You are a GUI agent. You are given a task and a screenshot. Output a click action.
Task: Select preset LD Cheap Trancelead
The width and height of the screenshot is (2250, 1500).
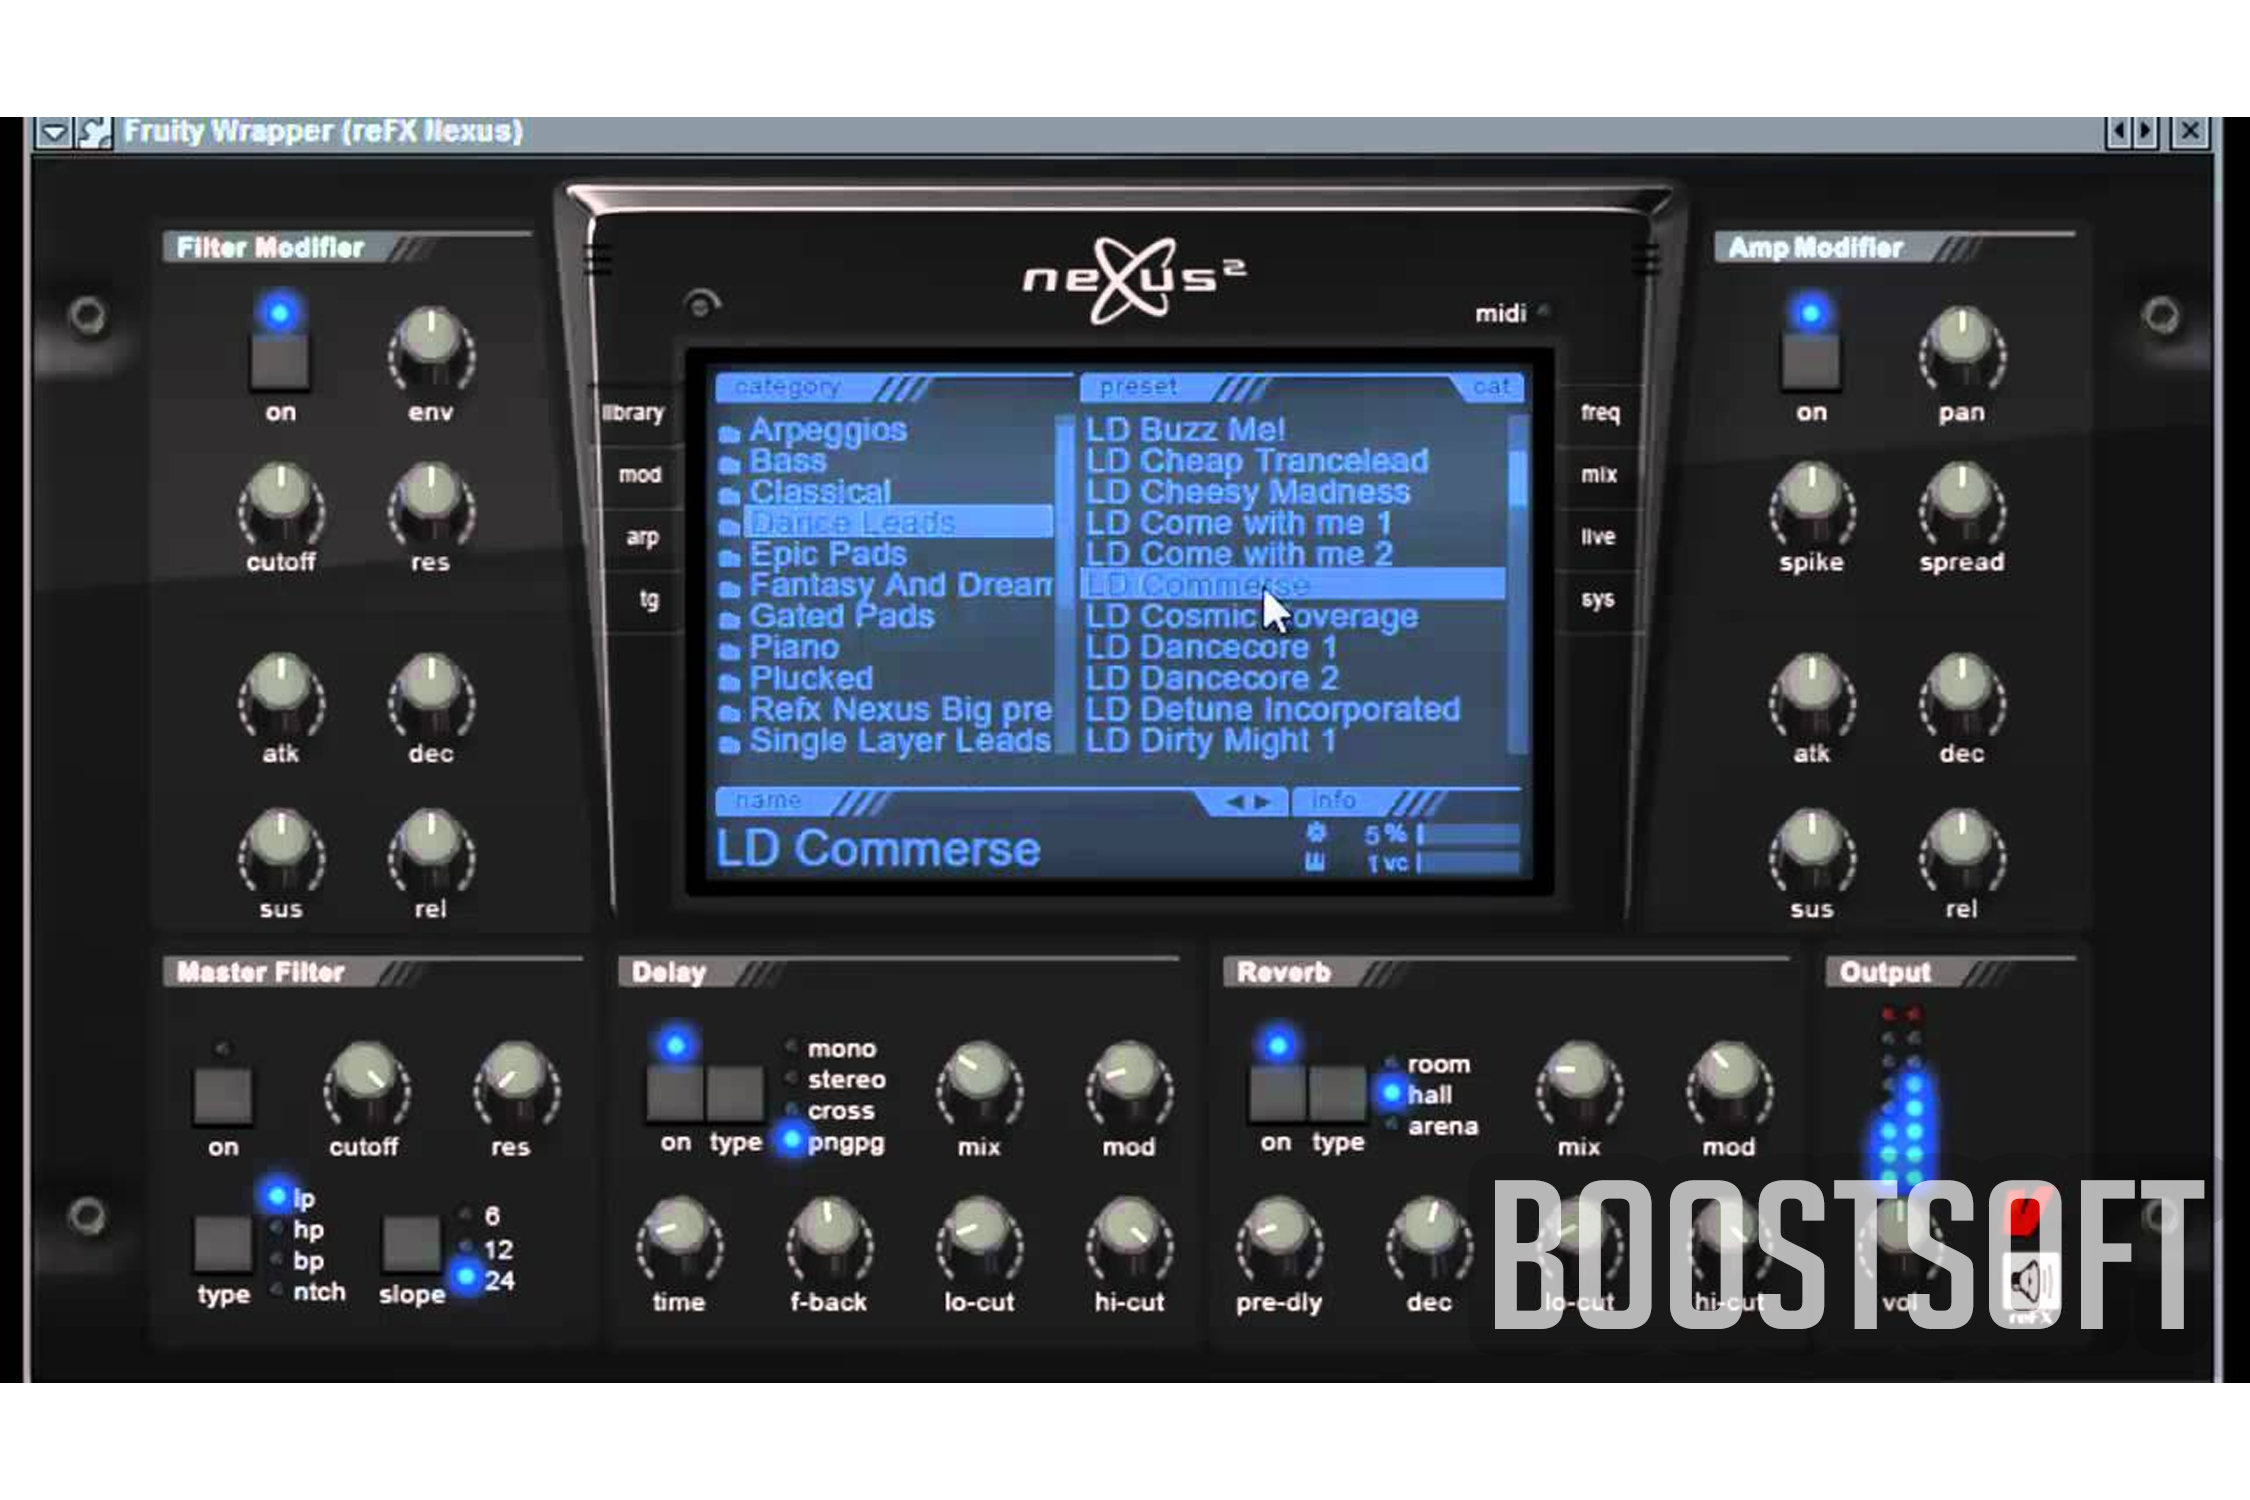(x=1257, y=462)
